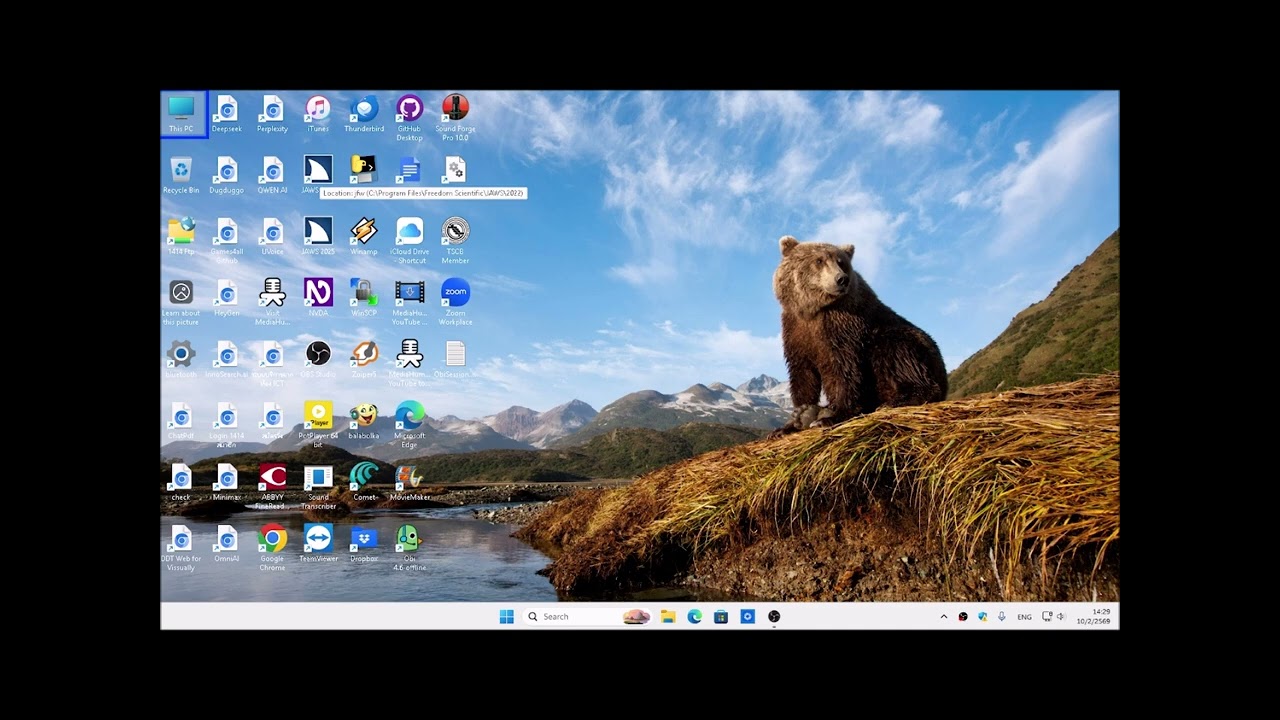Select the QWEN AI shortcut icon
This screenshot has width=1280, height=720.
(272, 175)
